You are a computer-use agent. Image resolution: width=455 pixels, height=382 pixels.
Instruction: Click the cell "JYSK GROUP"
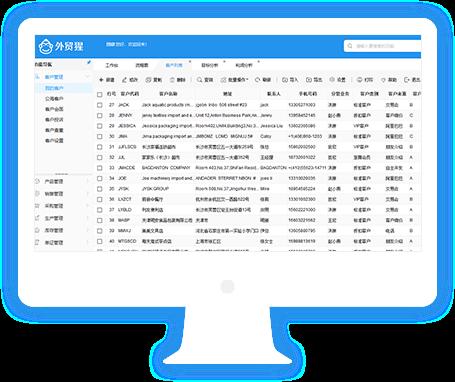(155, 189)
